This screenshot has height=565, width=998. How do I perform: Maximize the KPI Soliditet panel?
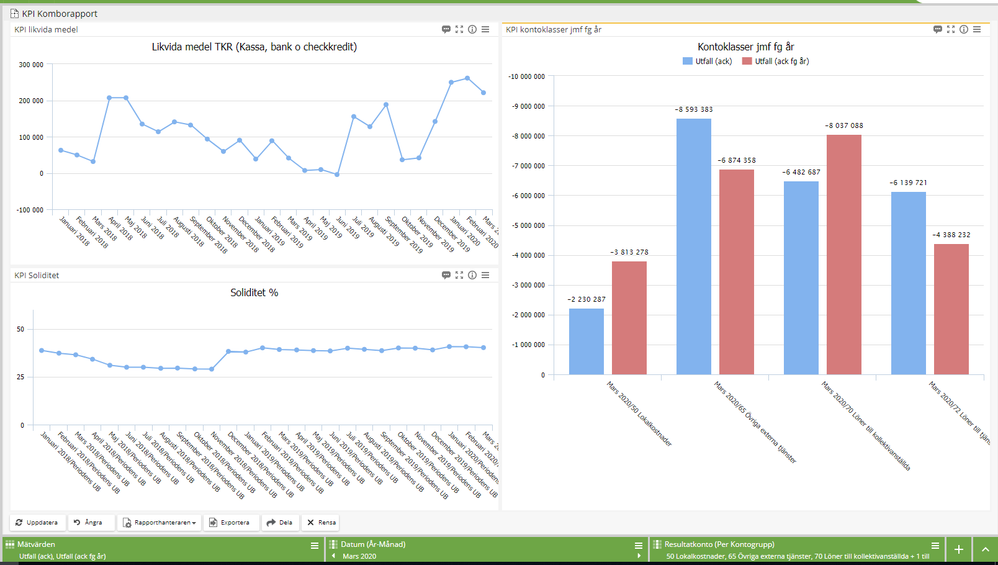tap(459, 275)
